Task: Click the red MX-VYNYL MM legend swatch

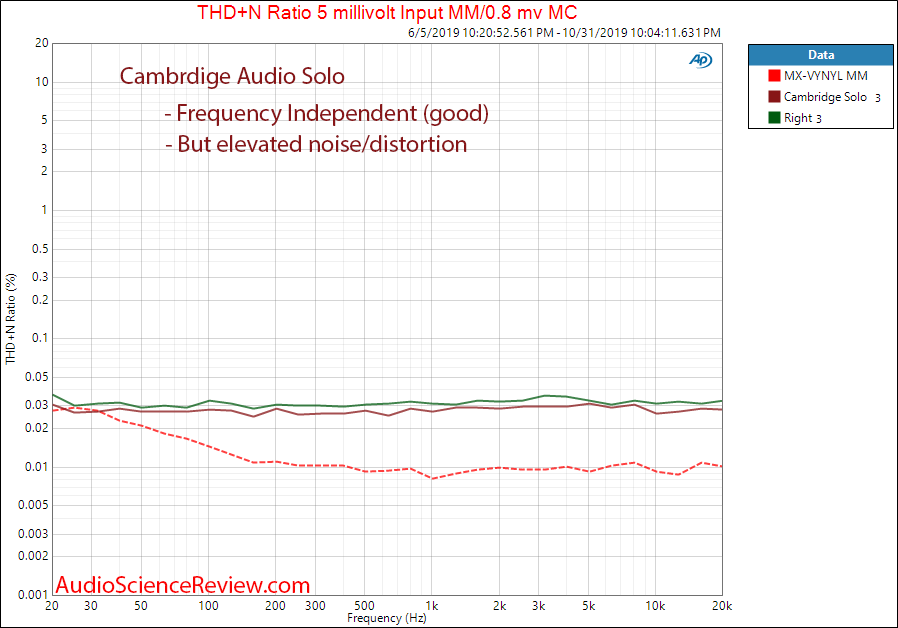Action: 774,76
